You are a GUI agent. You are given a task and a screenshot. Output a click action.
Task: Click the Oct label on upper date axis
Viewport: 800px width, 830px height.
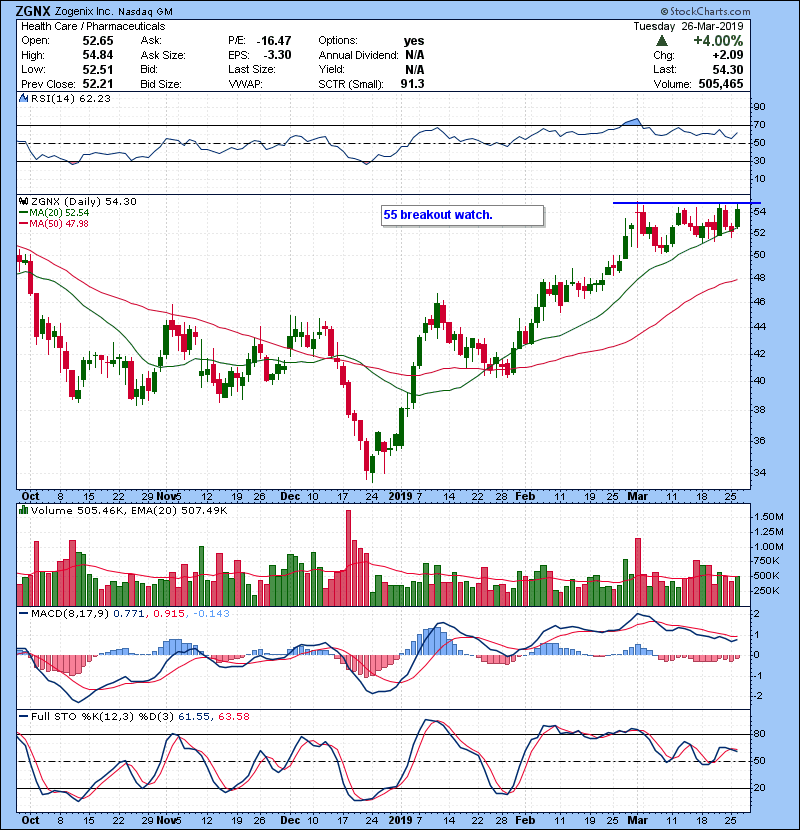pyautogui.click(x=30, y=496)
